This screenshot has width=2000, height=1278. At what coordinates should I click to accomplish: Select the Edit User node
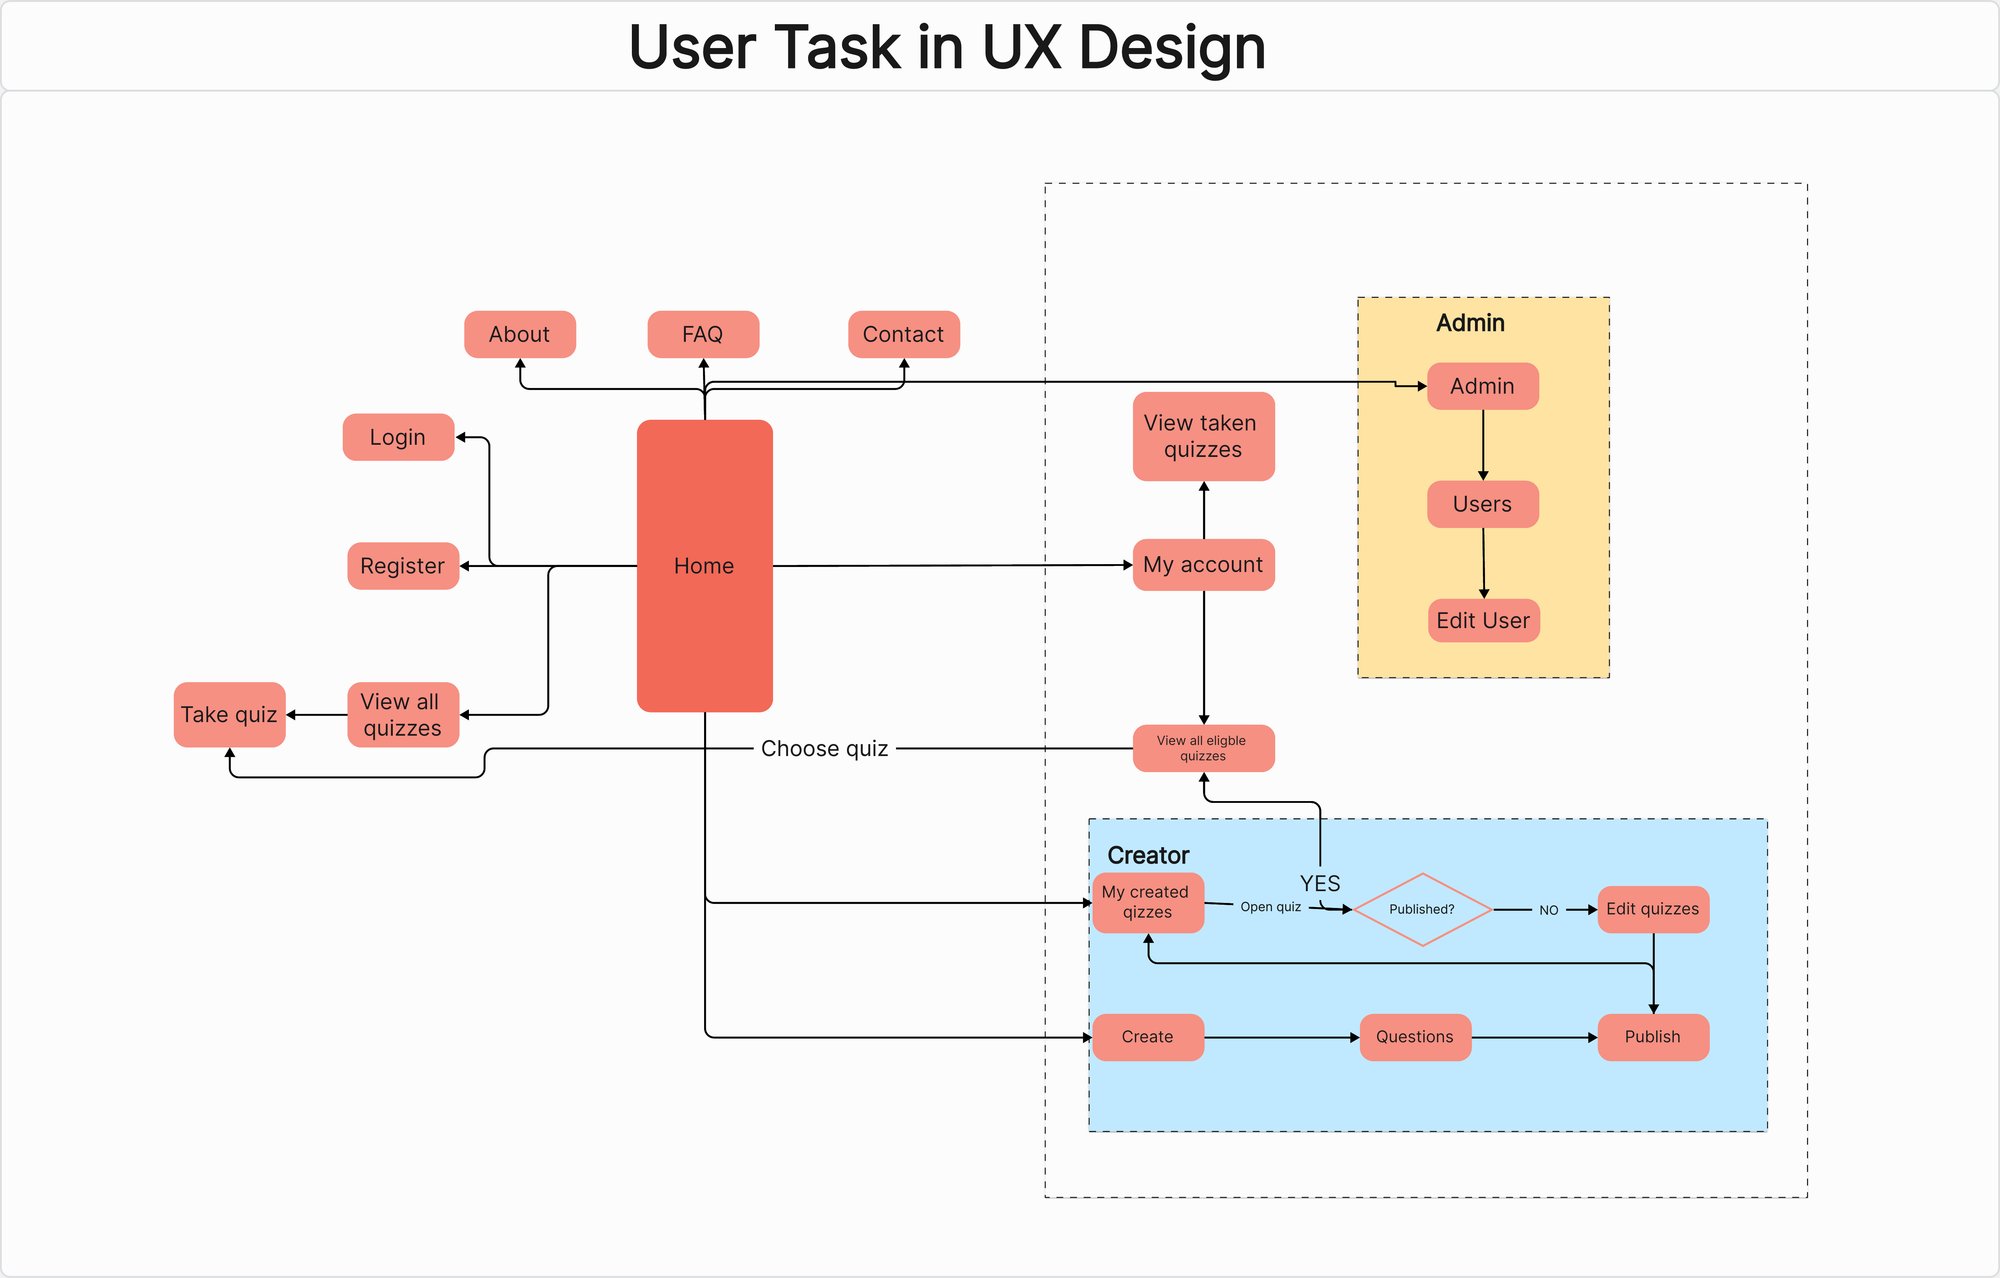click(x=1483, y=620)
